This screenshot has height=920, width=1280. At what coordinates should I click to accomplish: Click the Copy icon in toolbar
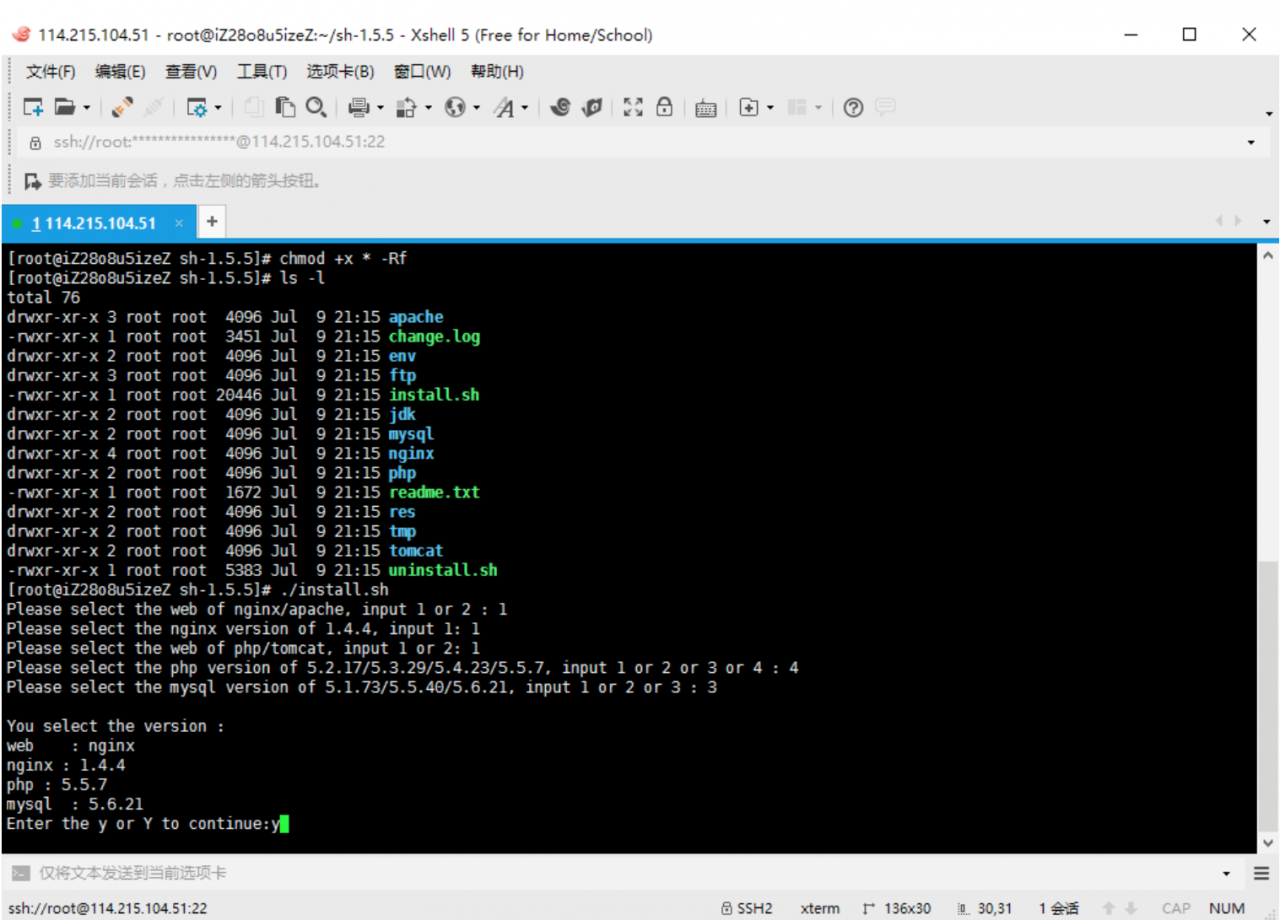click(x=254, y=107)
